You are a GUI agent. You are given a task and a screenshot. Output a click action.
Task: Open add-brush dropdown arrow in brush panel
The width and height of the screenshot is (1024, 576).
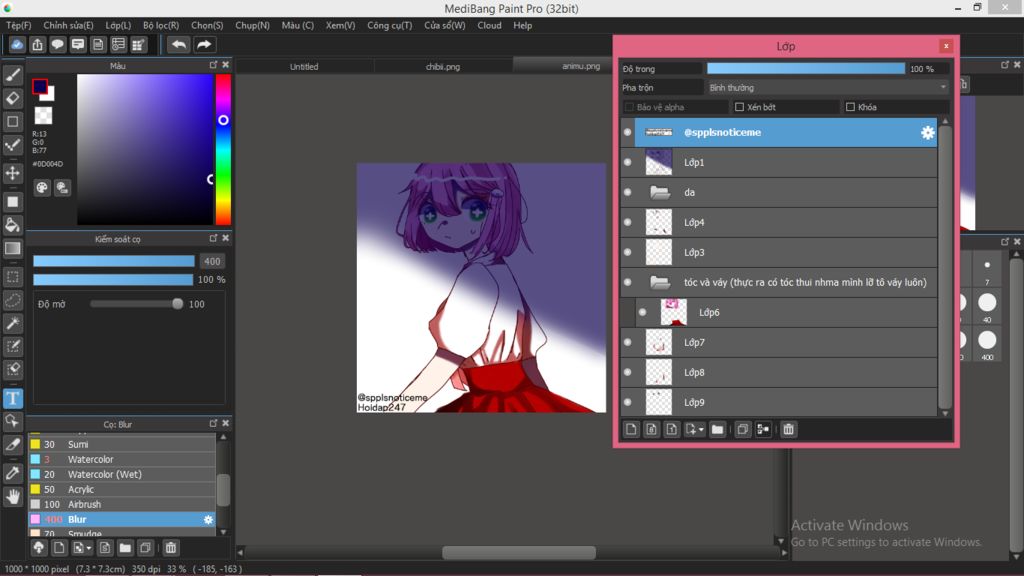89,549
